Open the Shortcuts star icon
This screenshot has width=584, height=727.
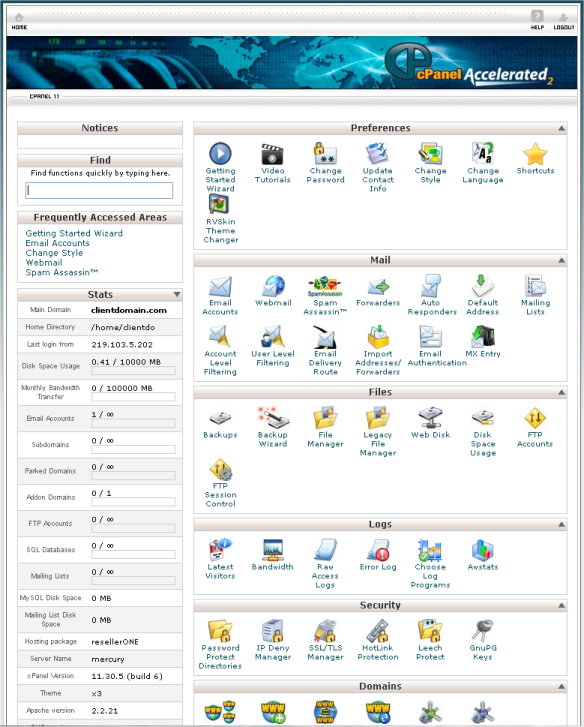[x=535, y=154]
